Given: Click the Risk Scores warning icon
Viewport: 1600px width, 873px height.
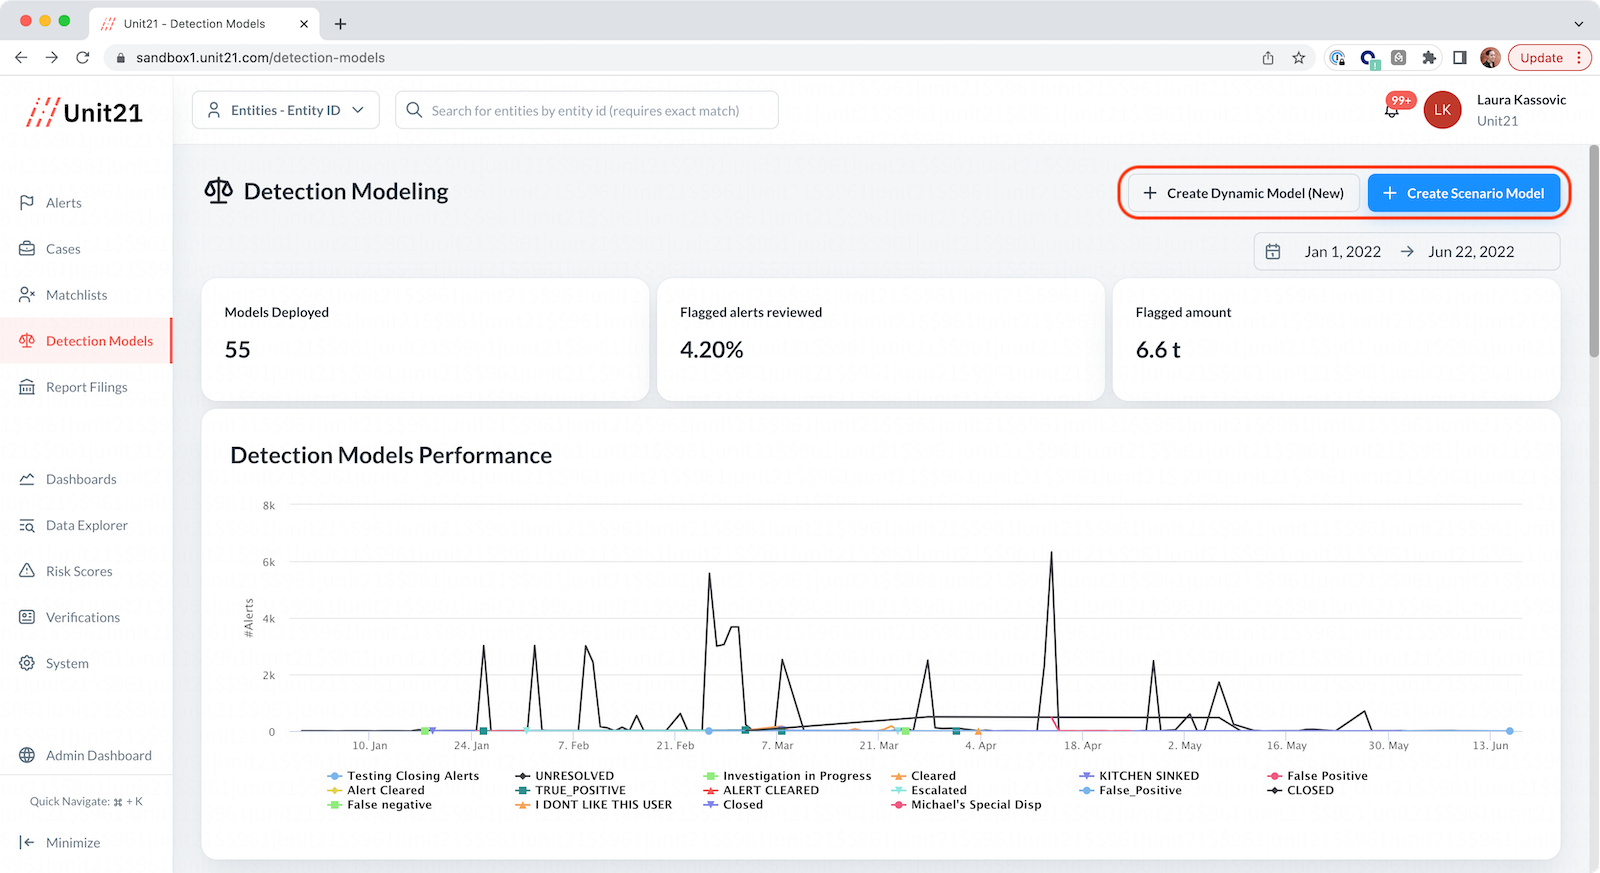Looking at the screenshot, I should coord(27,571).
